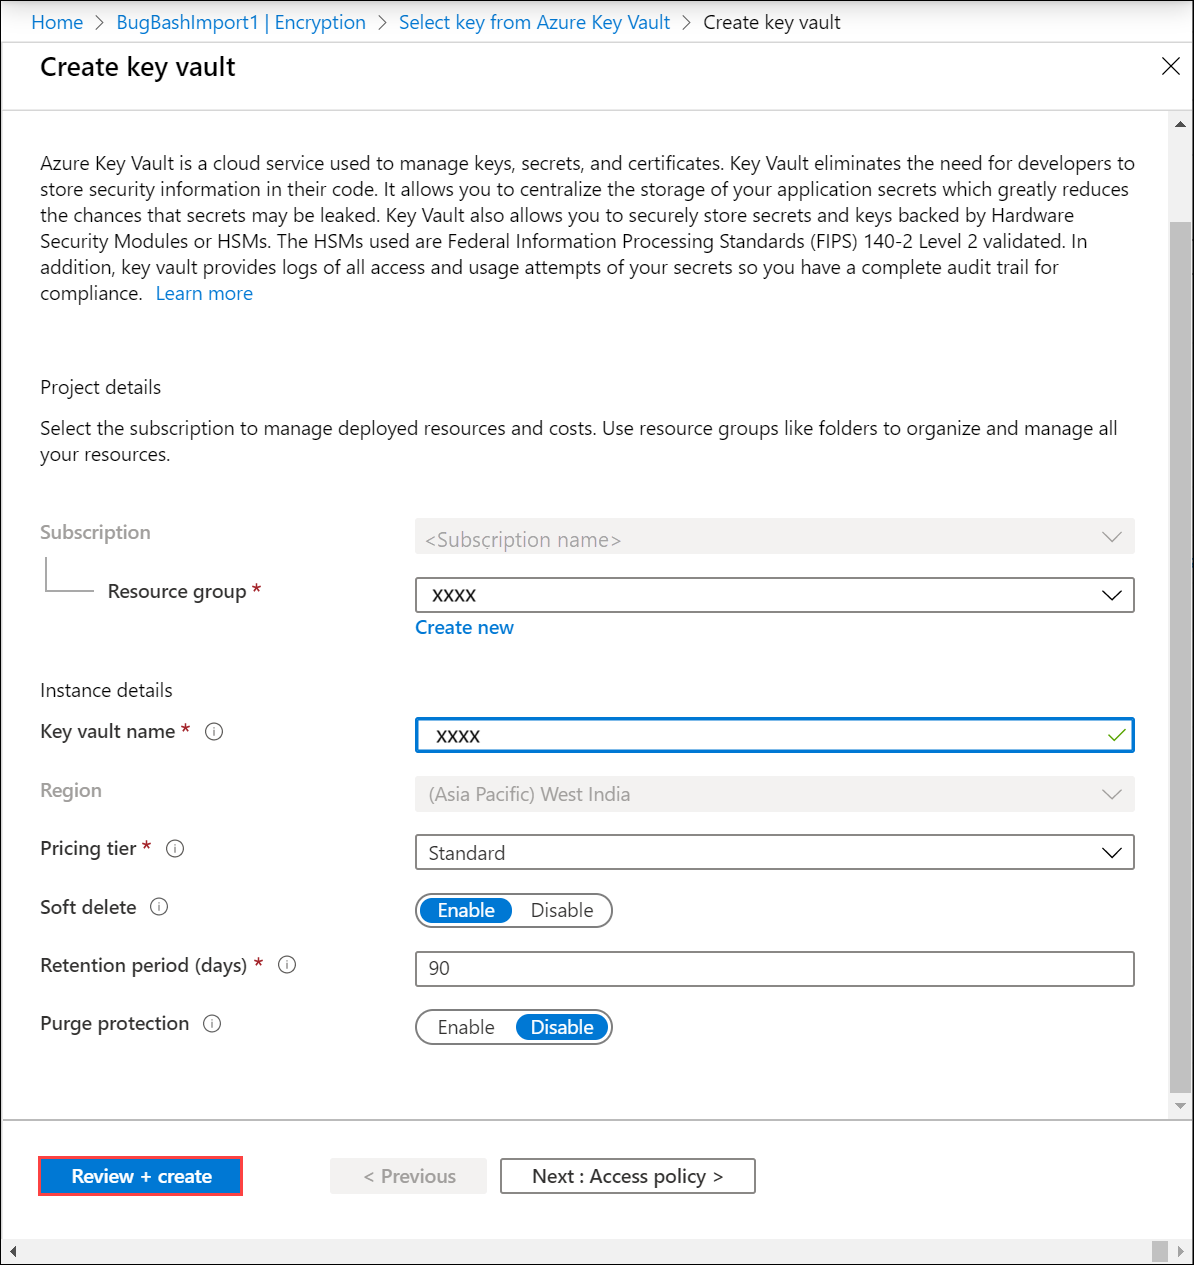
Task: Click inside the Retention period days field
Action: pos(700,968)
